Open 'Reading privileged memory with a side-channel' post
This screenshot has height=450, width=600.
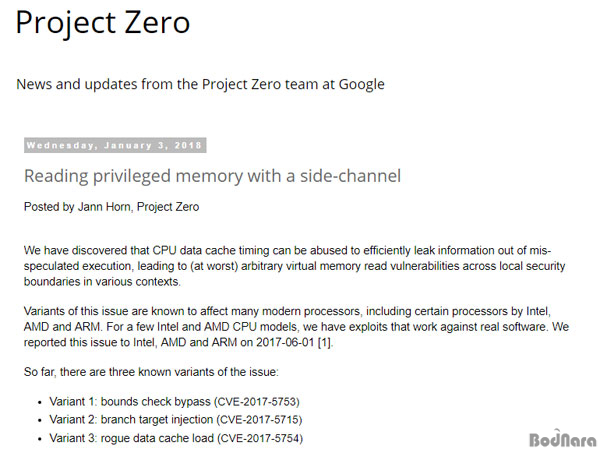(x=212, y=176)
